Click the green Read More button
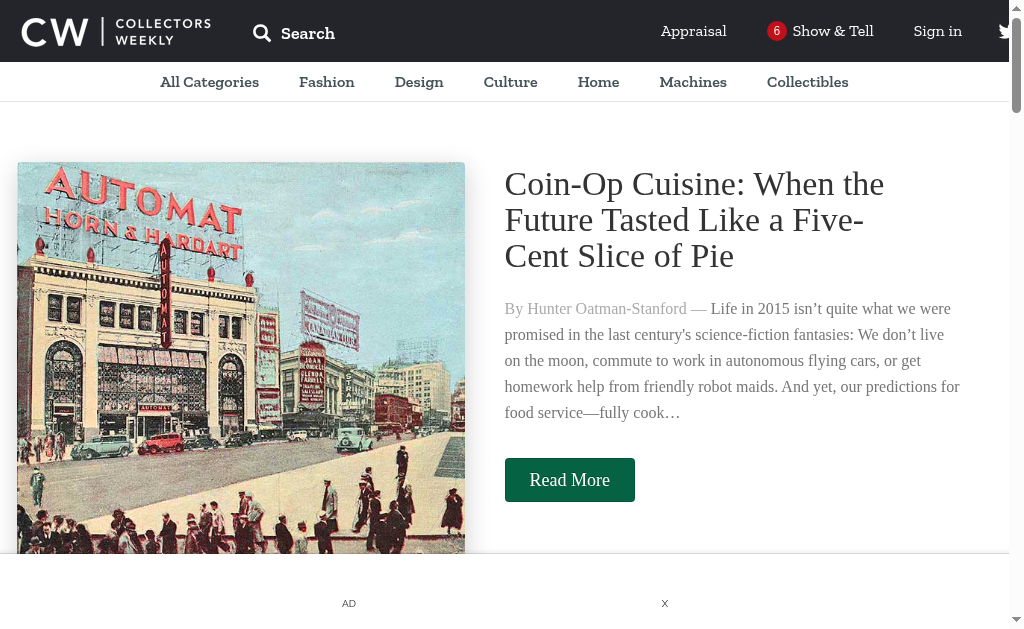The height and width of the screenshot is (629, 1024). click(x=569, y=480)
